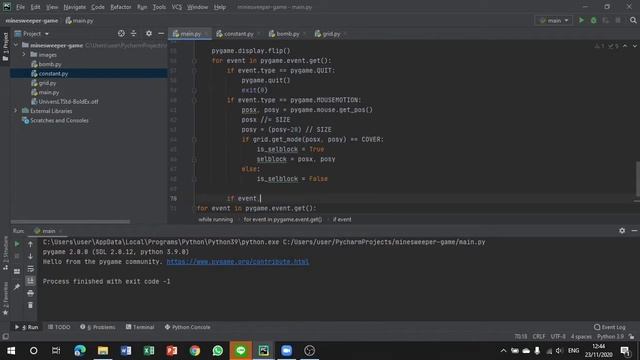Open the VCS menu
The width and height of the screenshot is (640, 360).
(x=176, y=7)
